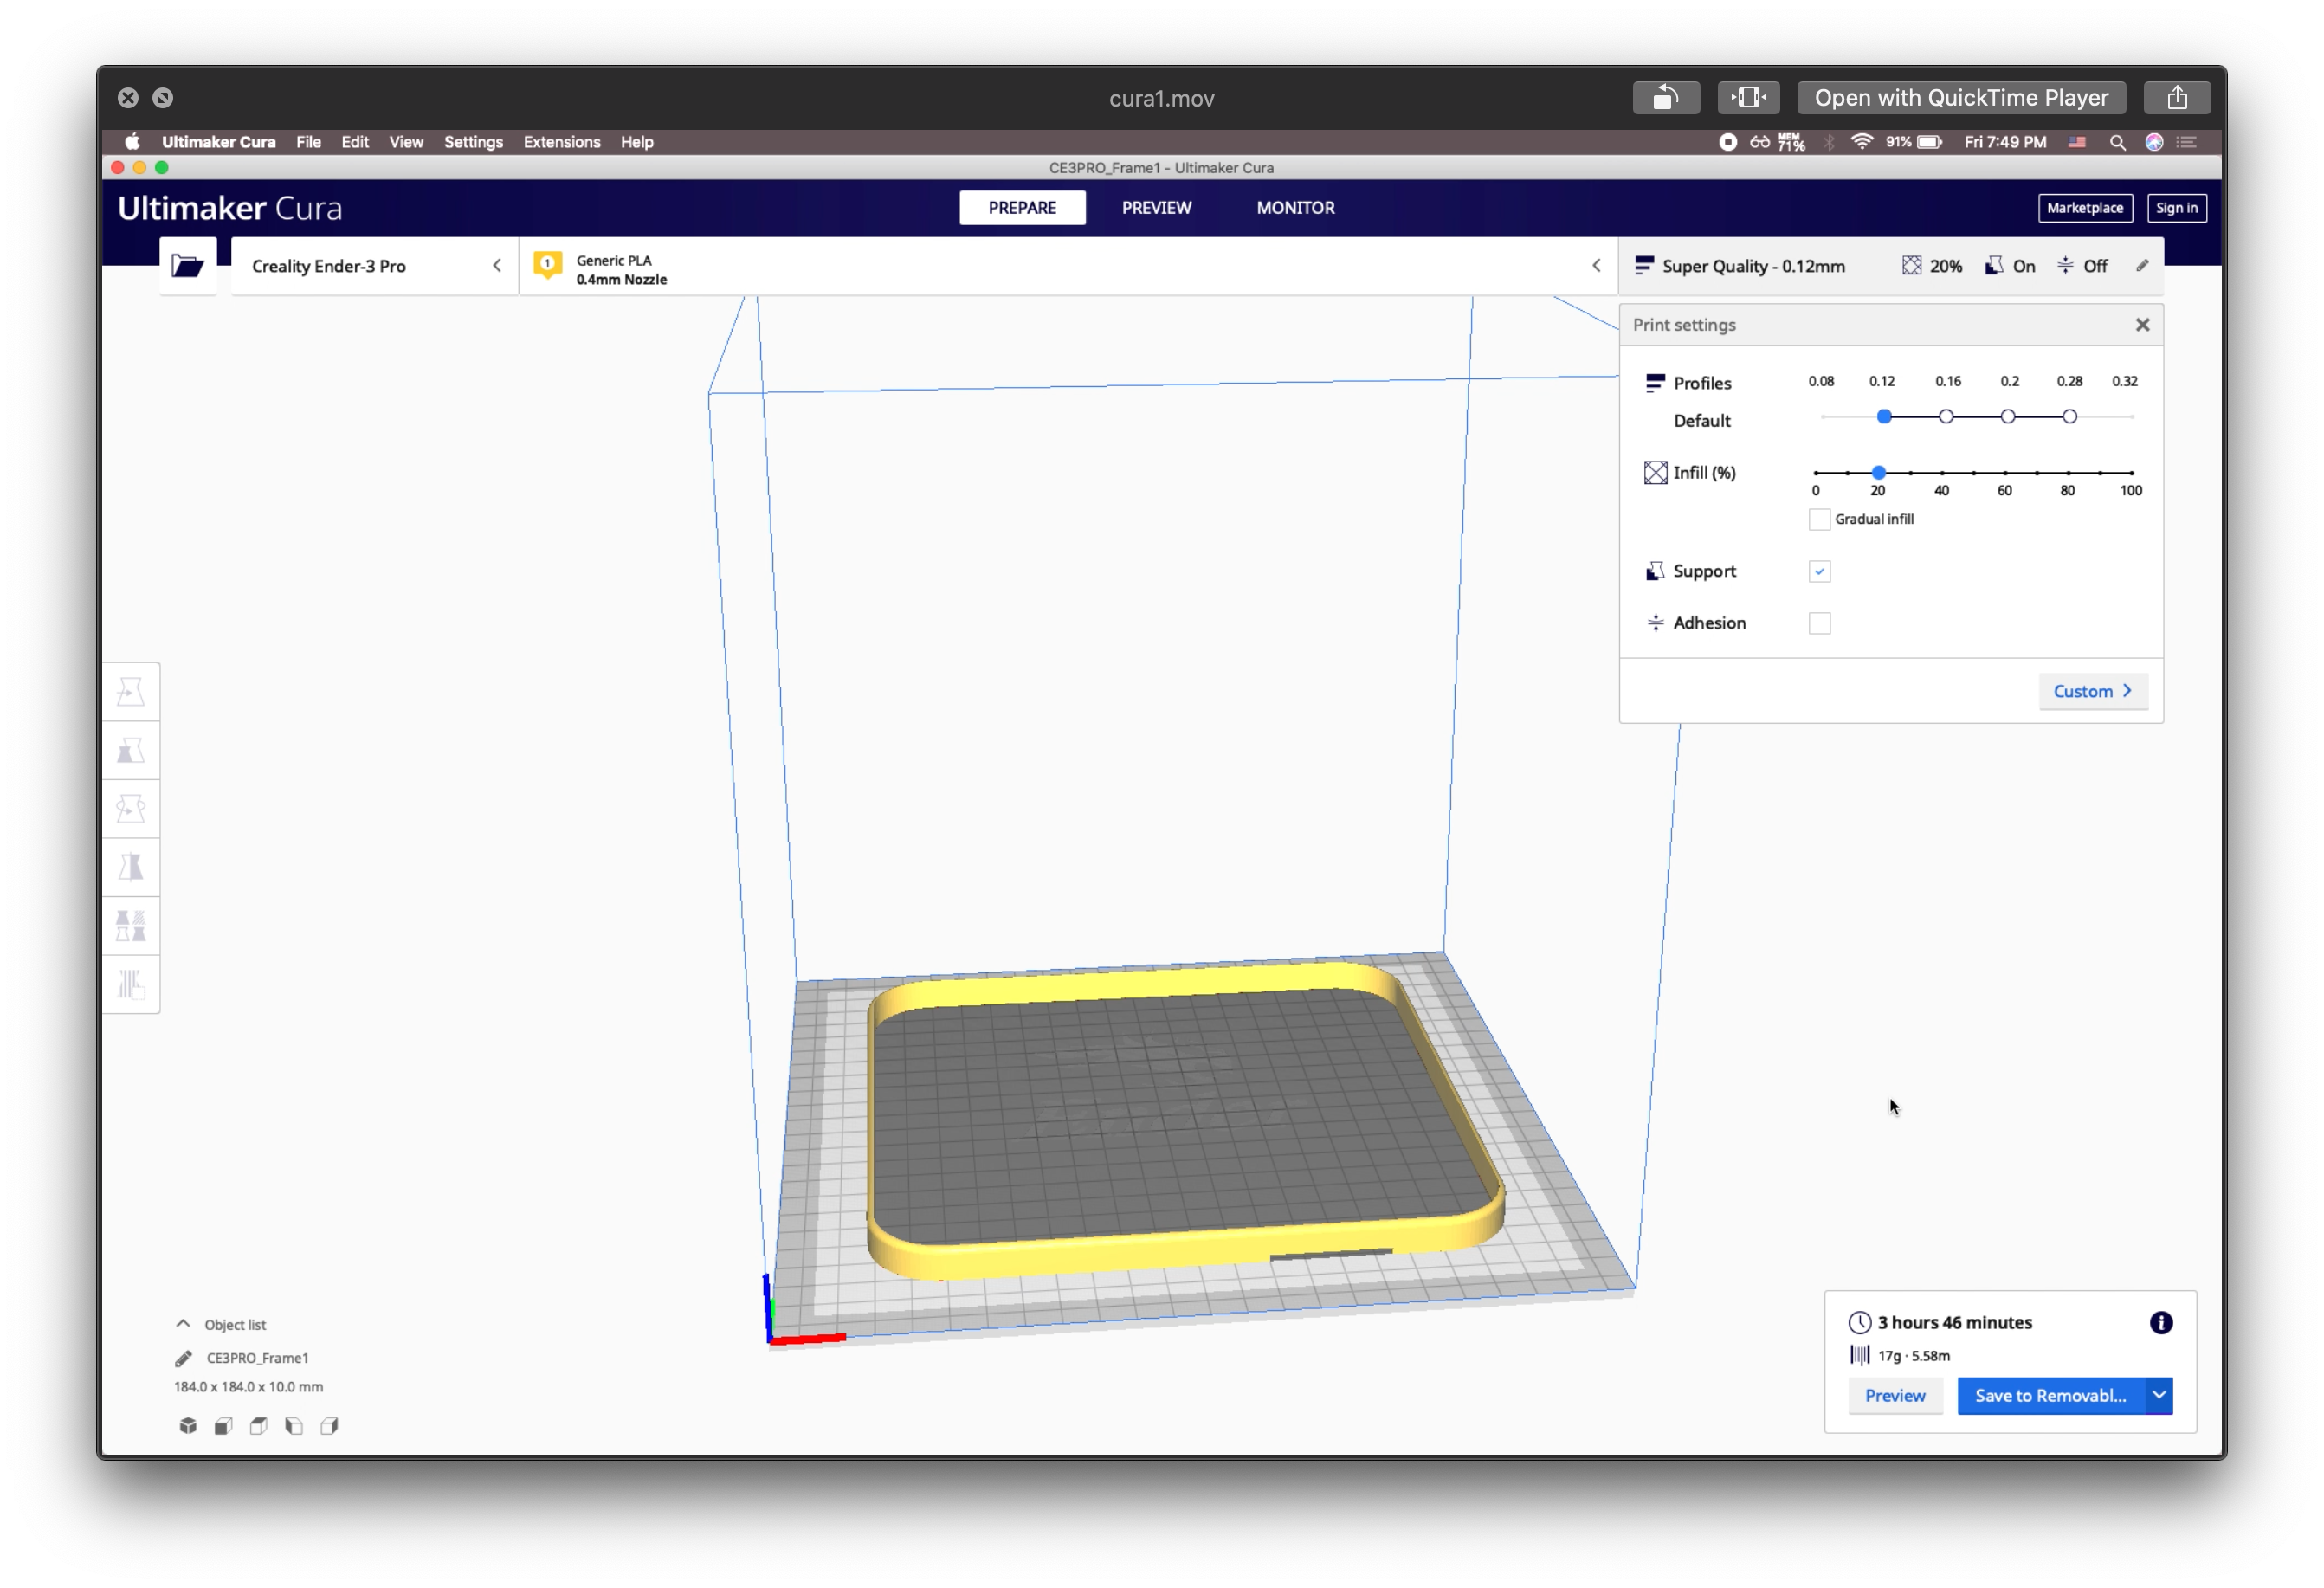Enable the Adhesion checkbox

tap(1819, 623)
